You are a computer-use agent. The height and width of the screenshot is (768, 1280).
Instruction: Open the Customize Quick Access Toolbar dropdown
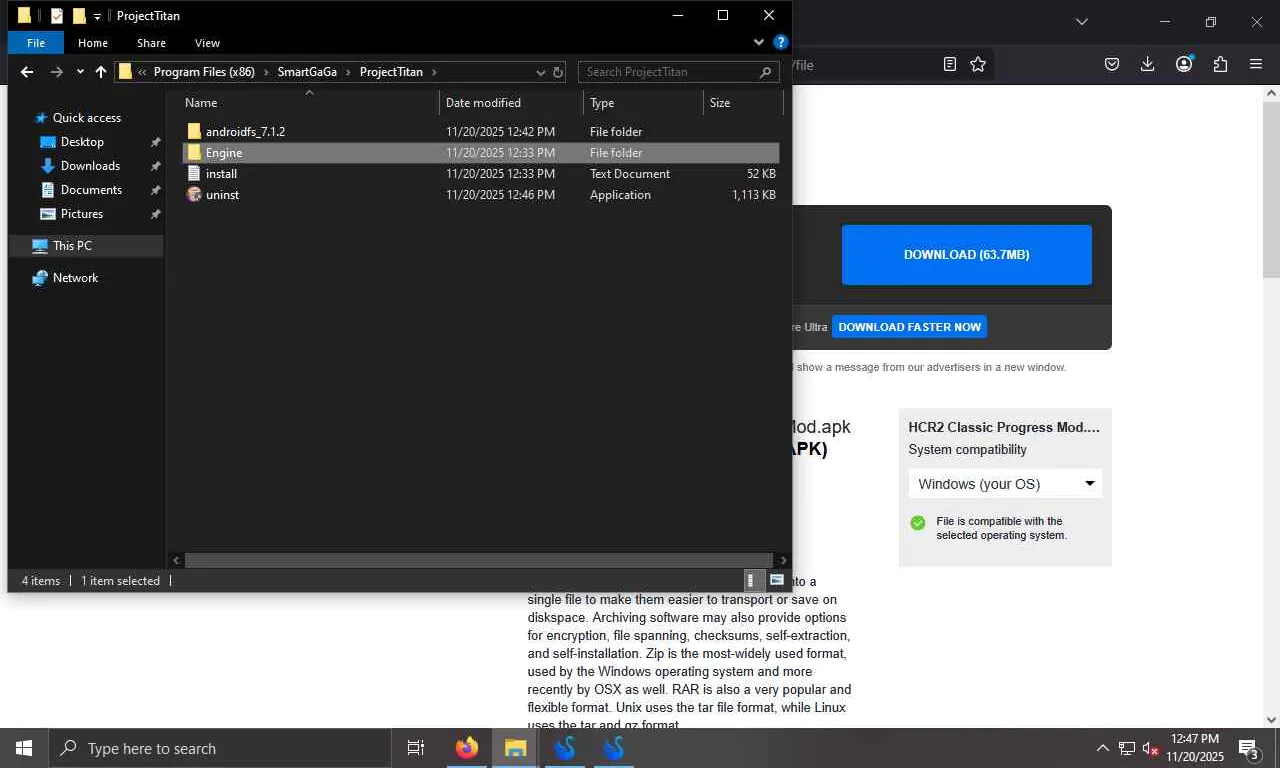point(98,16)
